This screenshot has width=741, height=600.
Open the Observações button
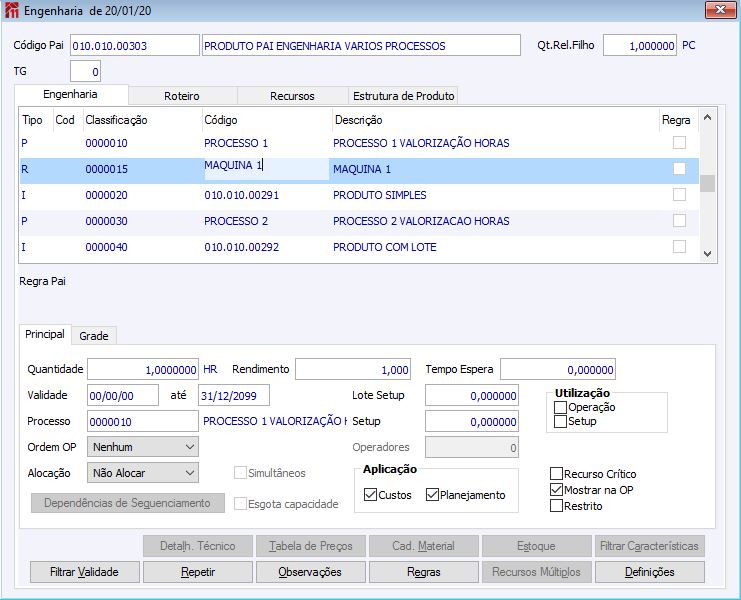311,572
